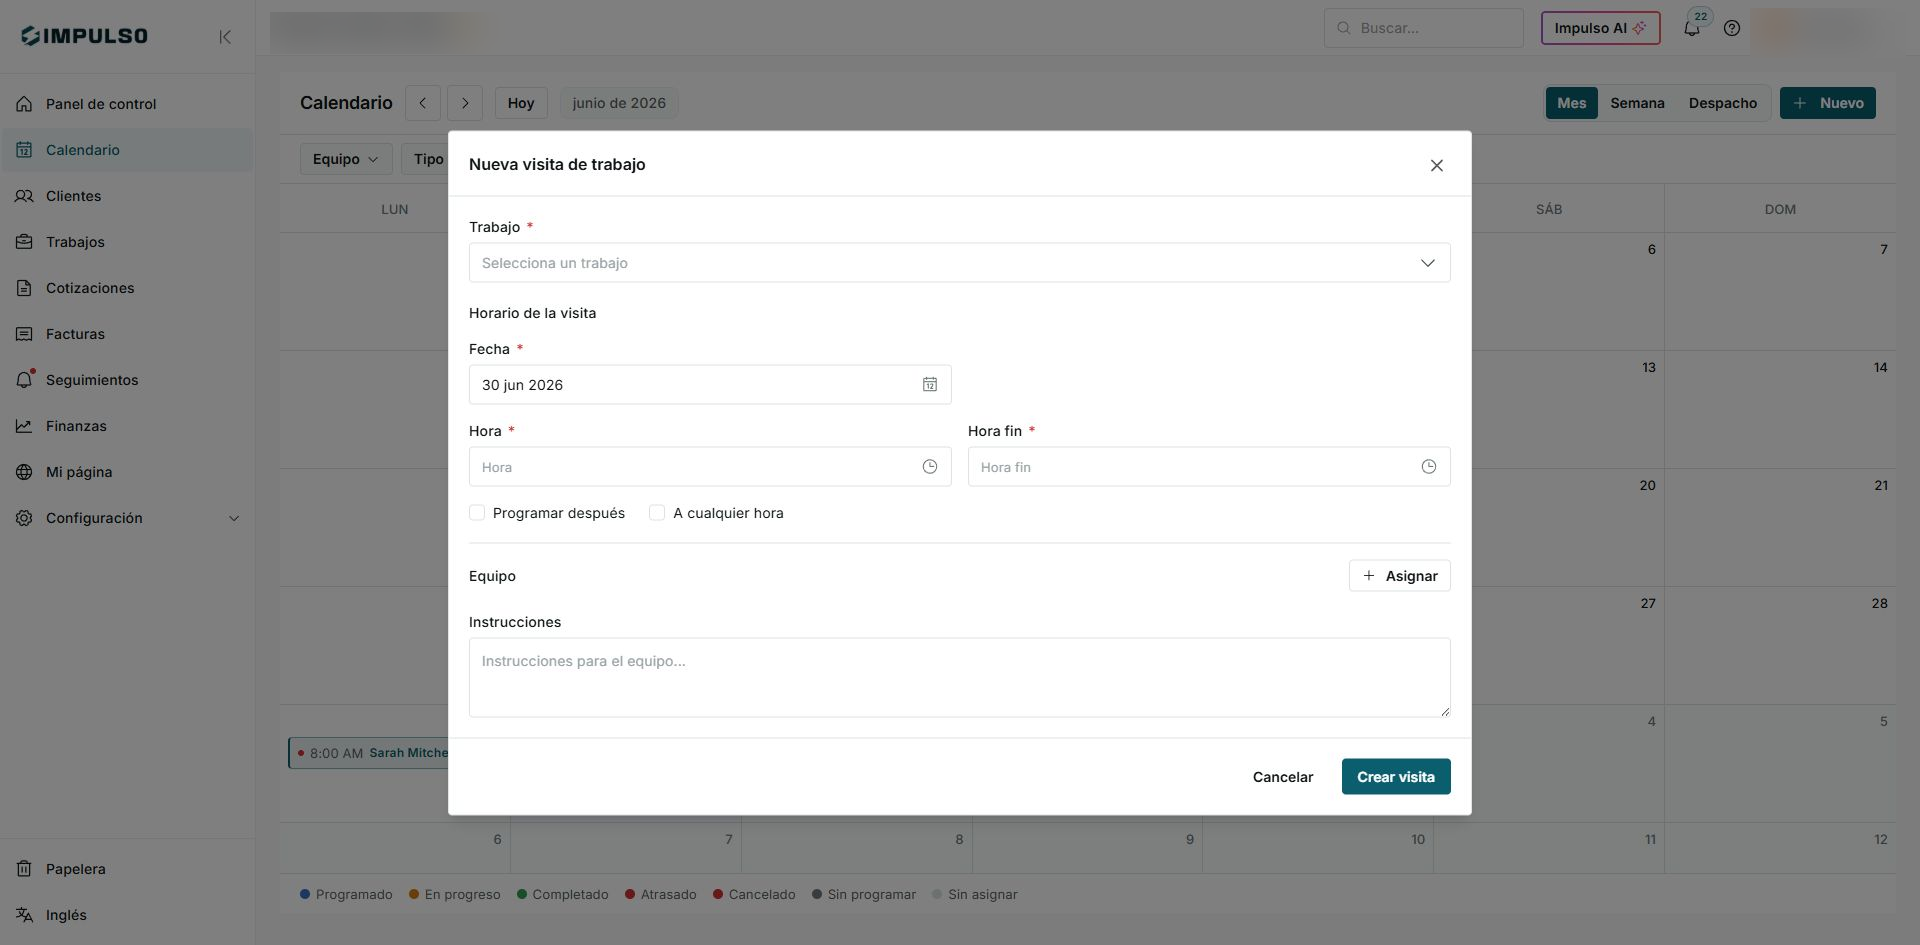The height and width of the screenshot is (945, 1920).
Task: Open the 8:00 AM Sarah Mitchell calendar event
Action: coord(370,753)
